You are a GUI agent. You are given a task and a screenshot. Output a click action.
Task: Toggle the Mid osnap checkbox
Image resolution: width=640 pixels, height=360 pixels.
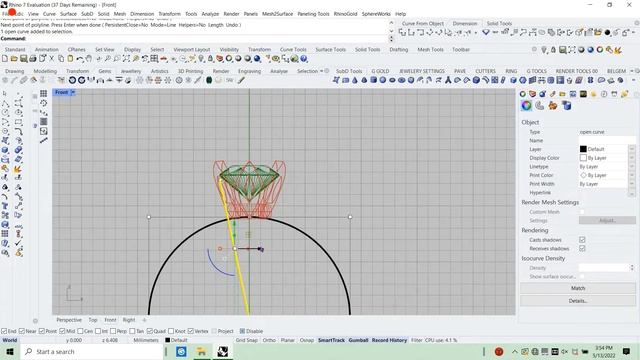[x=62, y=331]
